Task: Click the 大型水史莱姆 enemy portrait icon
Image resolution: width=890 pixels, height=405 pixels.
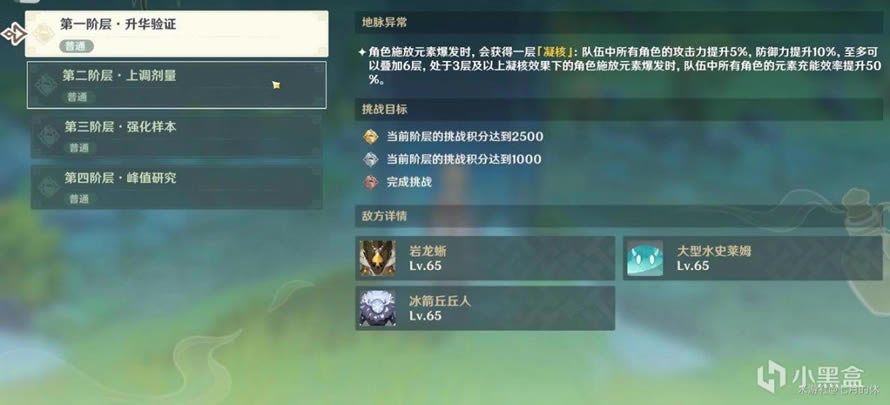Action: (x=645, y=258)
